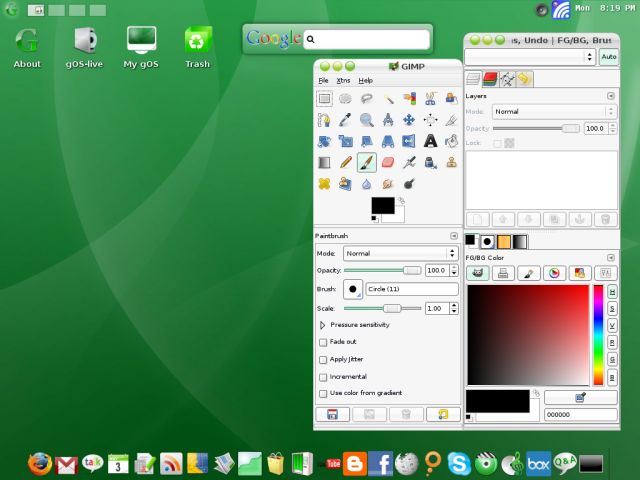Image resolution: width=640 pixels, height=480 pixels.
Task: Select the Move tool
Action: coord(409,120)
